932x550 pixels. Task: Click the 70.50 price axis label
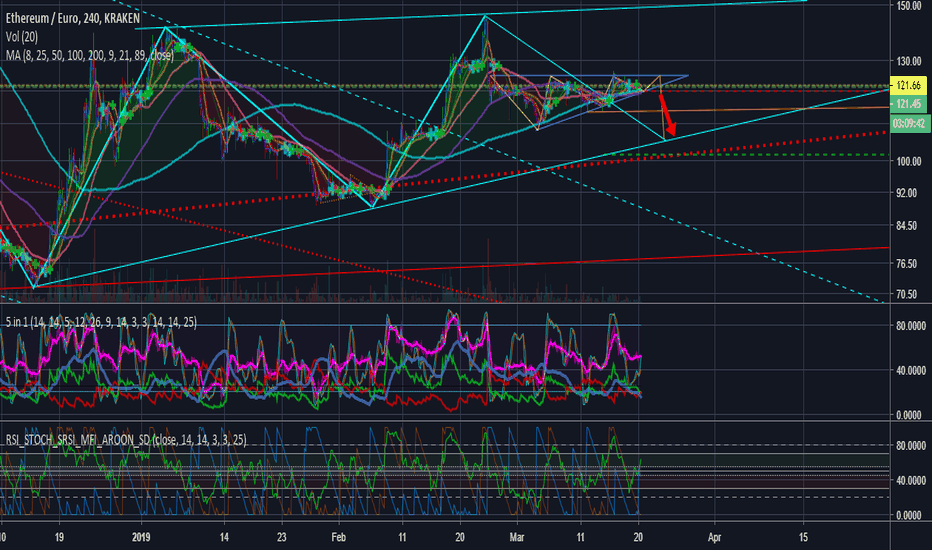click(906, 294)
